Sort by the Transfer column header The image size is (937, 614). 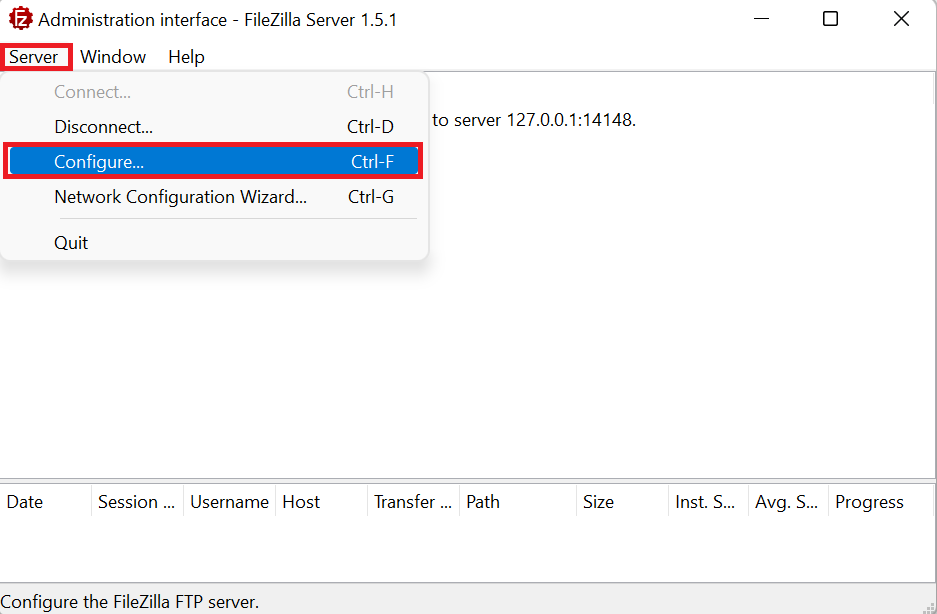[x=414, y=502]
